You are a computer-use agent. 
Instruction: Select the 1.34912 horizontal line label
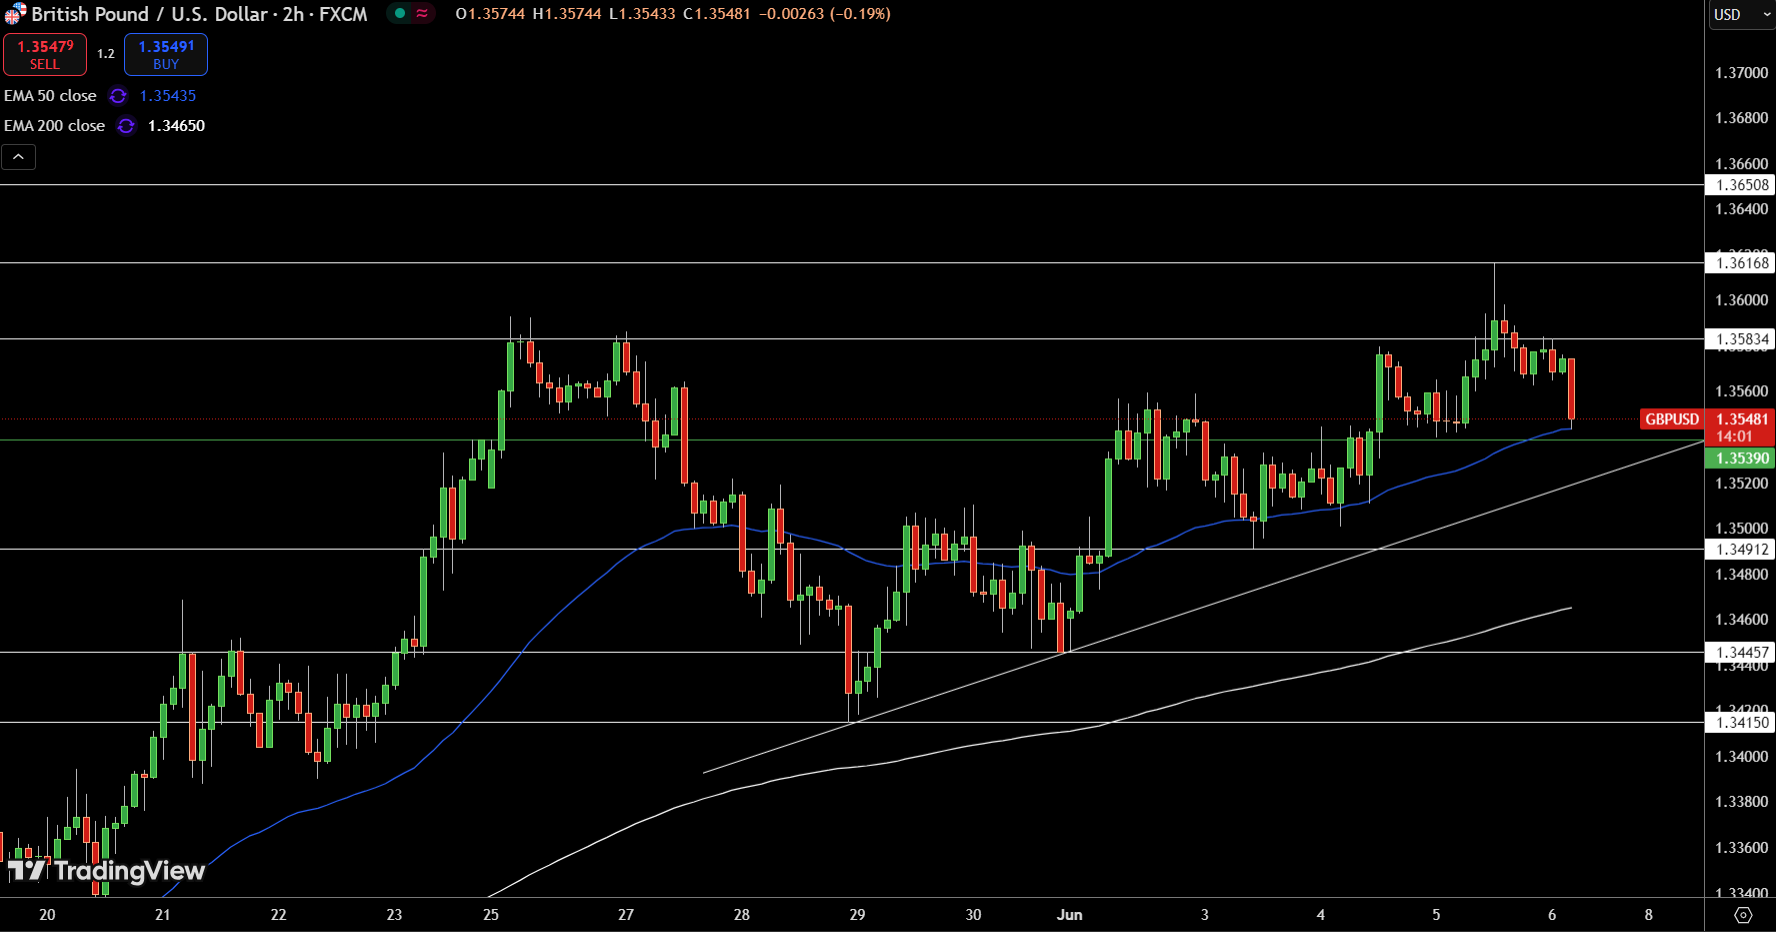click(x=1741, y=549)
